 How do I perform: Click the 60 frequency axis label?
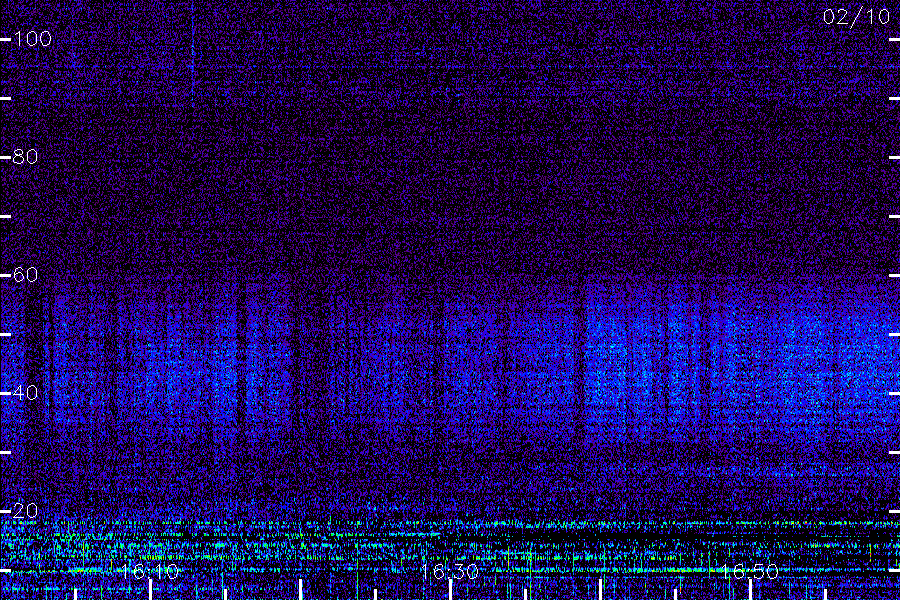(x=25, y=274)
